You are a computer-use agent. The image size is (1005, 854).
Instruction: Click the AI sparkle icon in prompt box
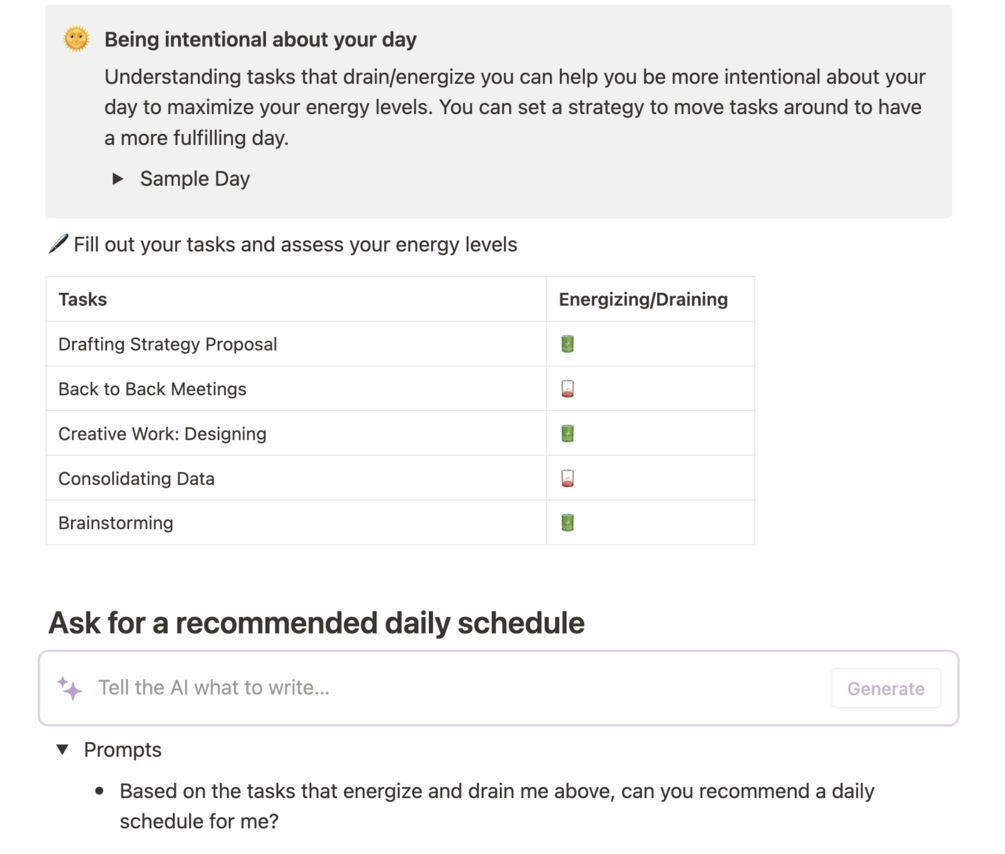(x=70, y=688)
